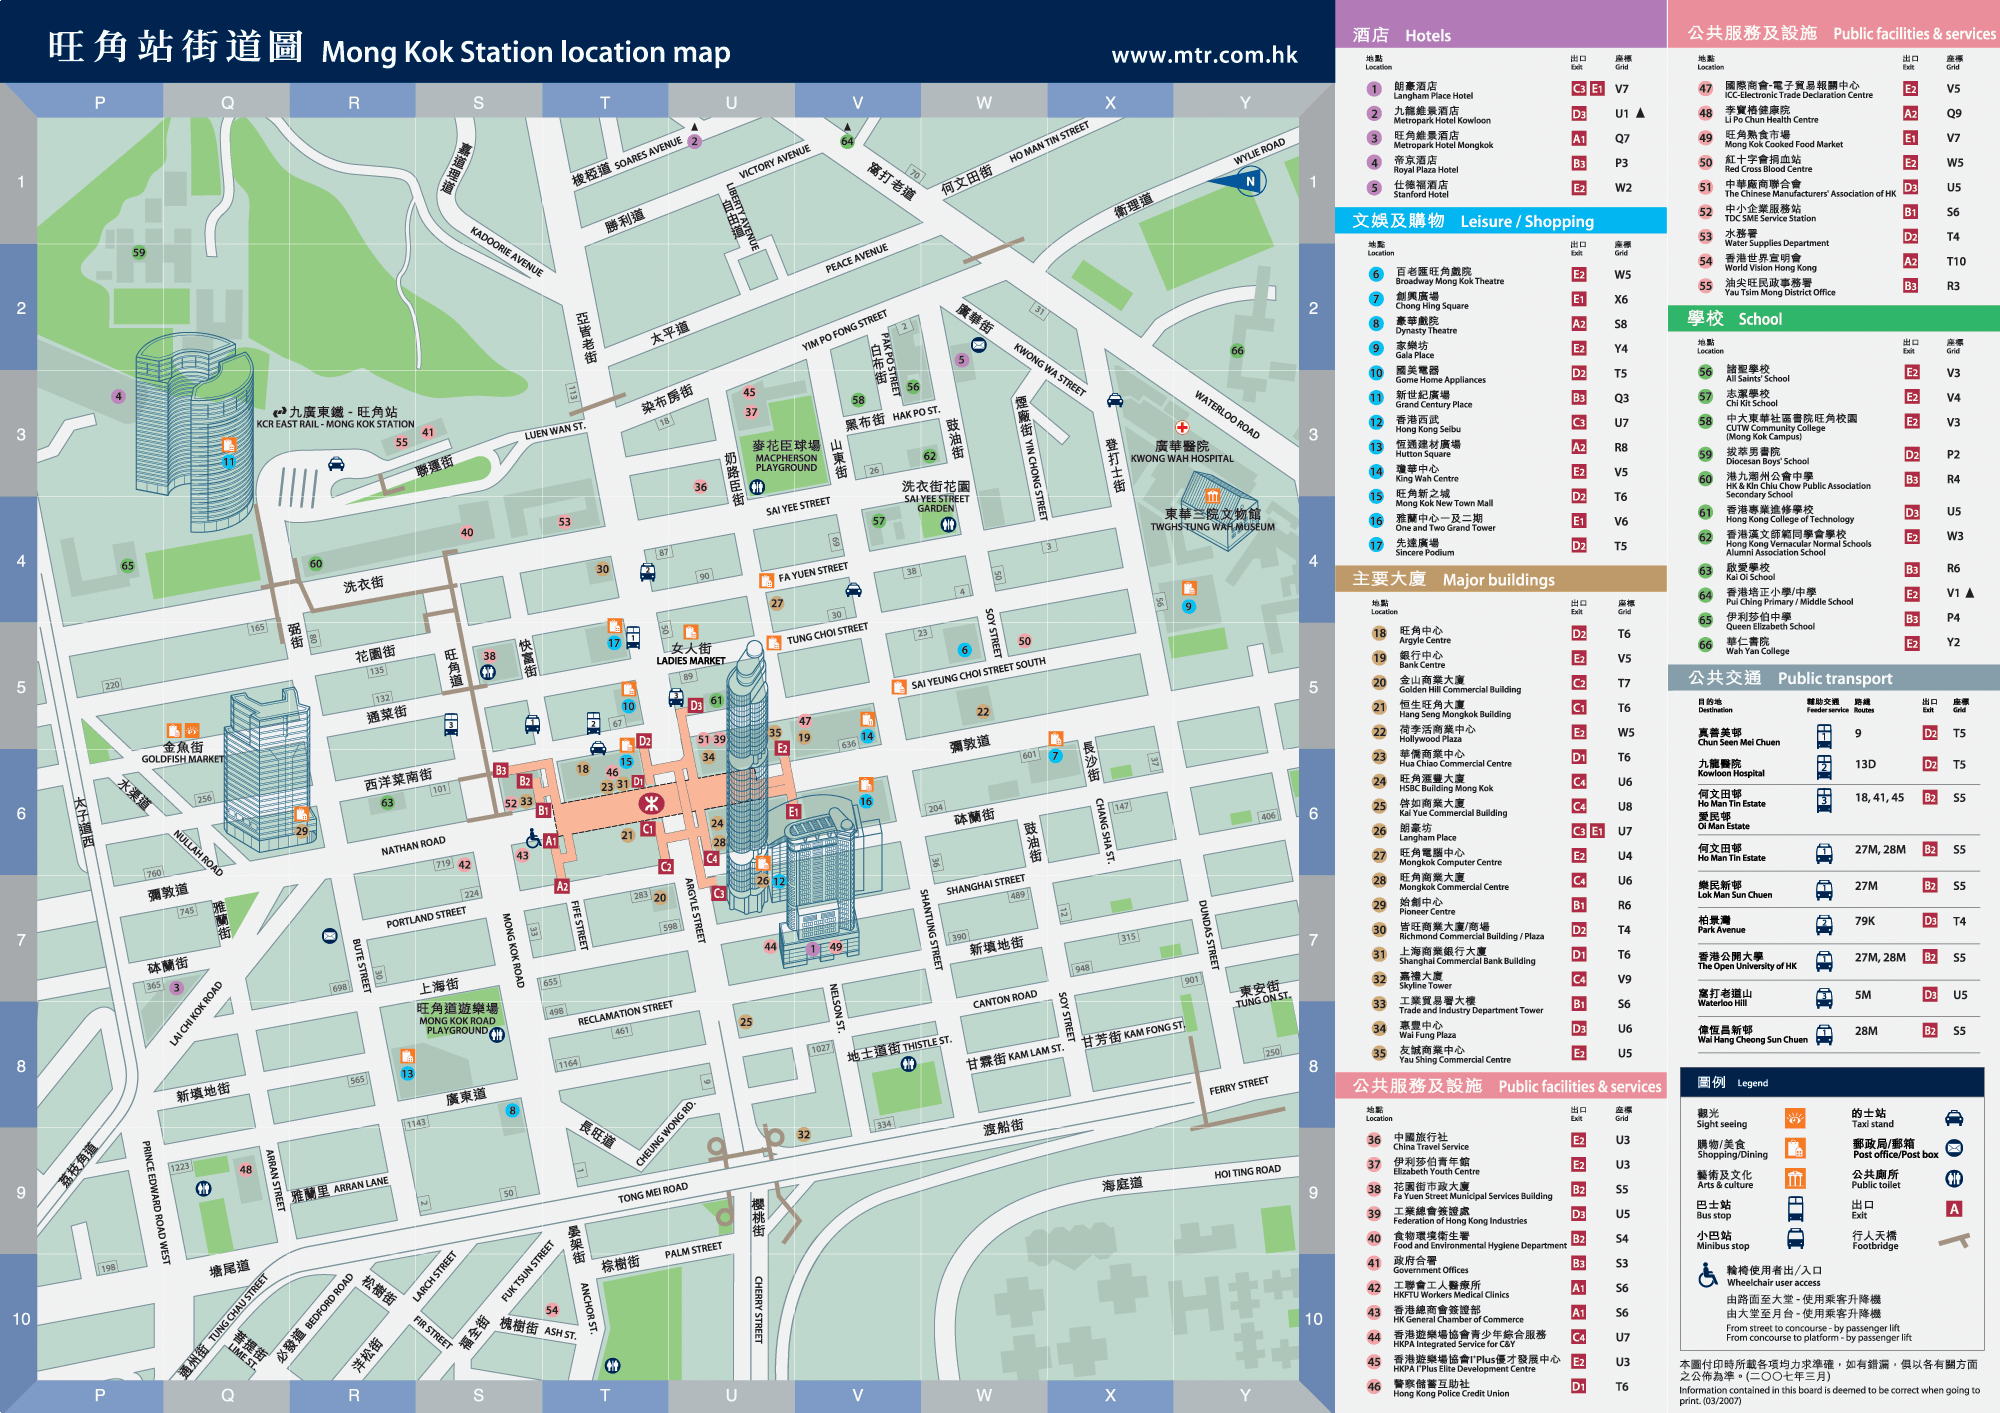Image resolution: width=2000 pixels, height=1413 pixels.
Task: Select exit C4 marker on the map
Action: pos(711,858)
